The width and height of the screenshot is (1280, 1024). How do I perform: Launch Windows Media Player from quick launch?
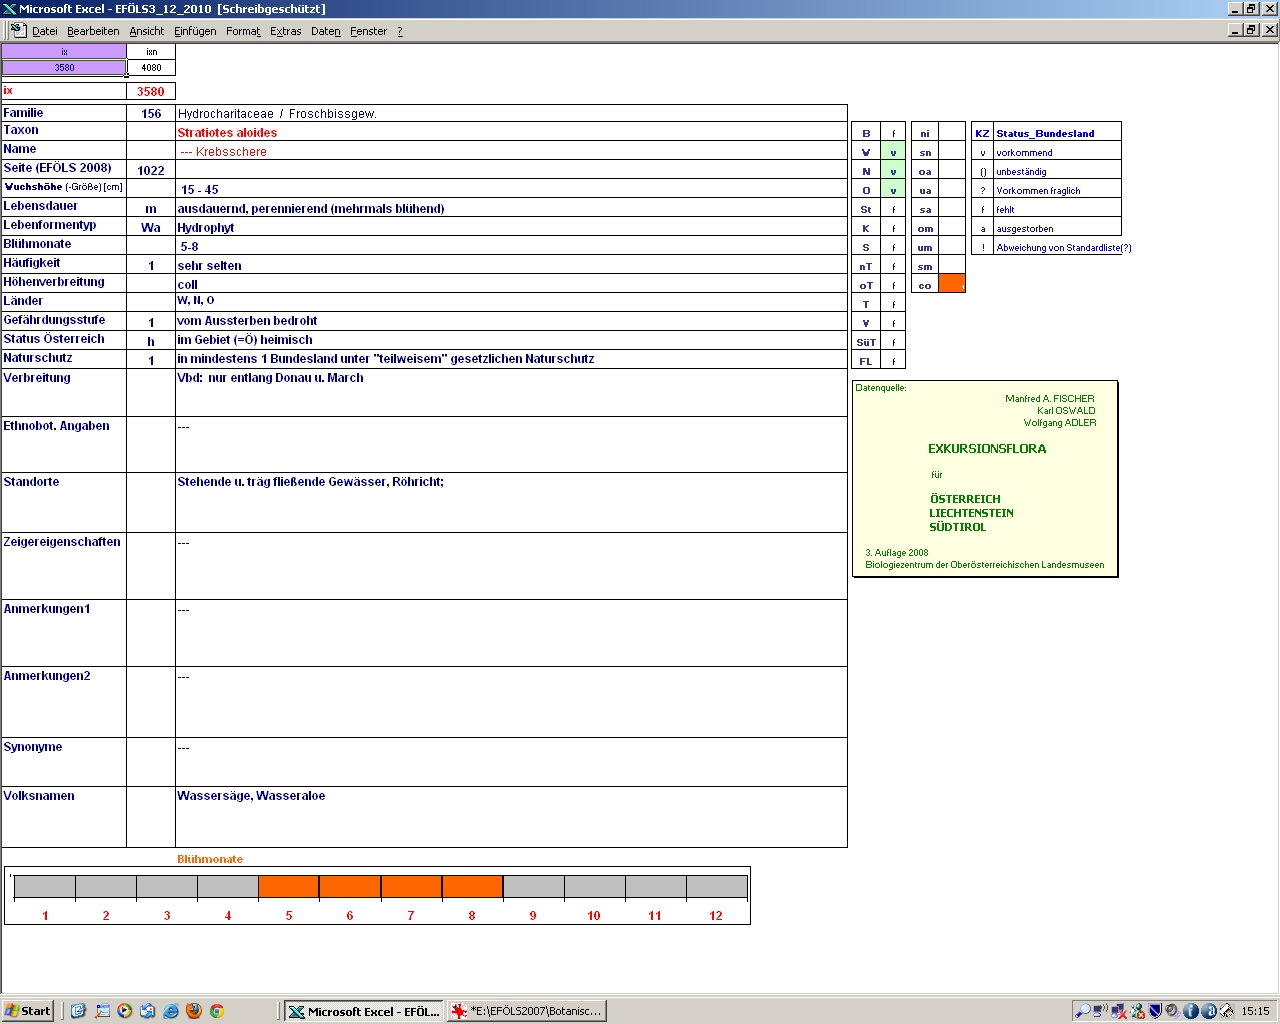(x=125, y=1011)
